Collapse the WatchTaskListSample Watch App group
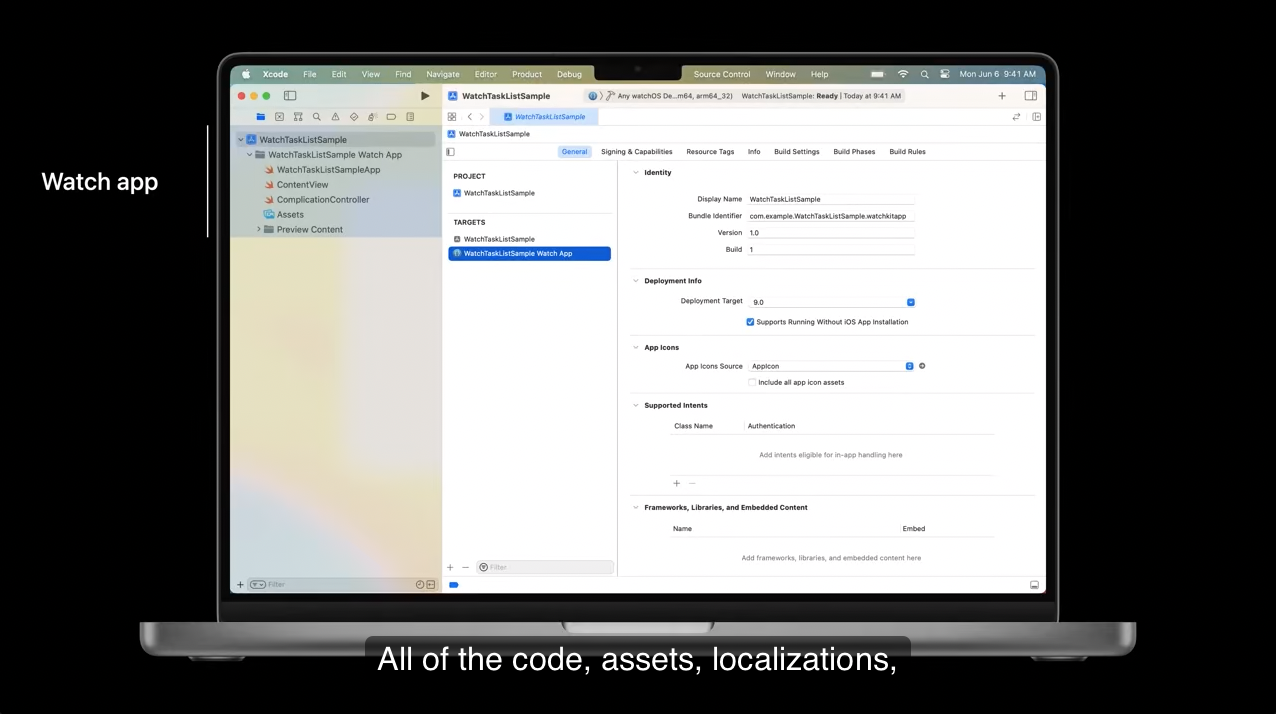1276x714 pixels. click(x=250, y=155)
